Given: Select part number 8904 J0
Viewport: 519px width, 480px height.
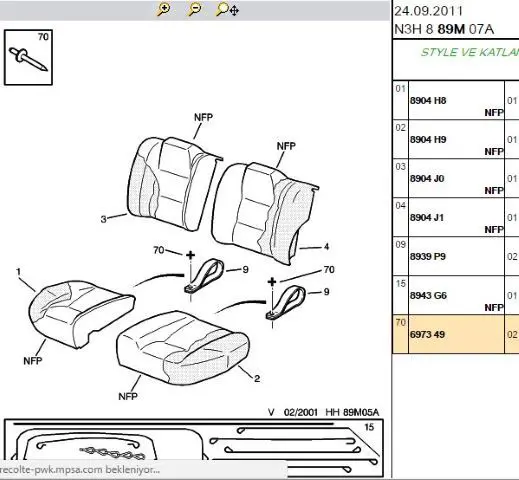Looking at the screenshot, I should pyautogui.click(x=427, y=178).
